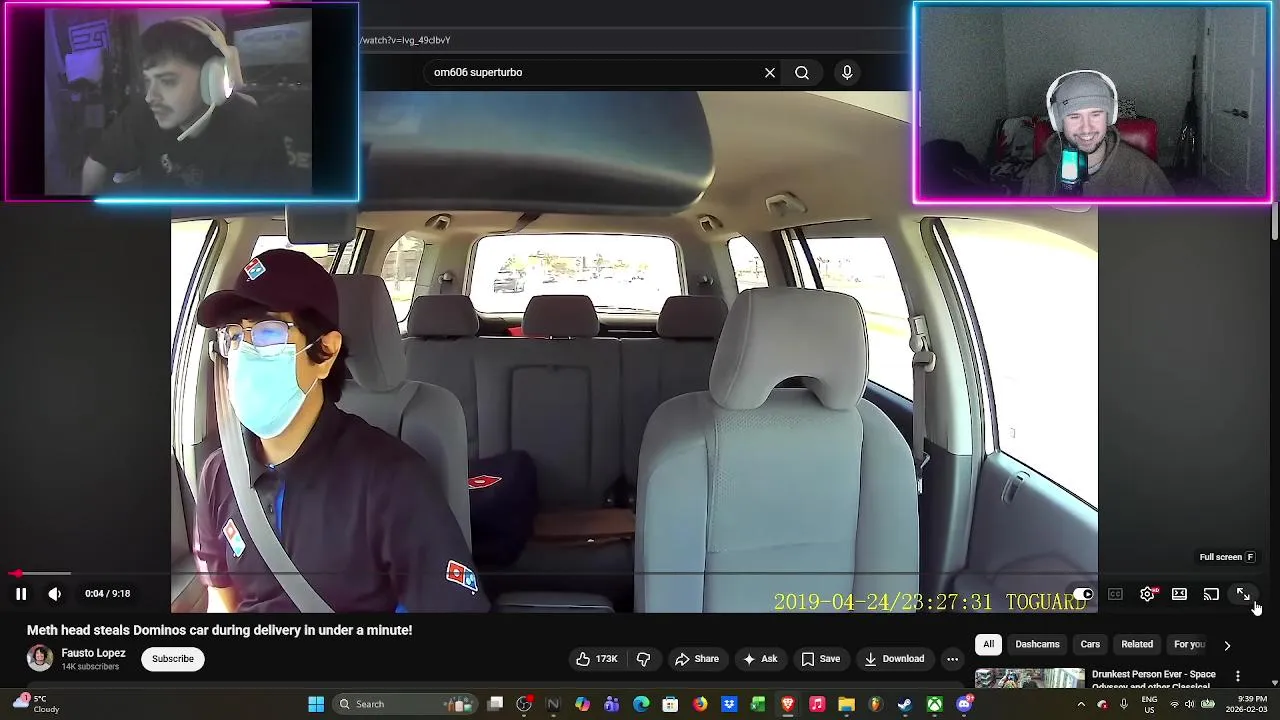Open ENG US language switcher

click(x=1149, y=704)
